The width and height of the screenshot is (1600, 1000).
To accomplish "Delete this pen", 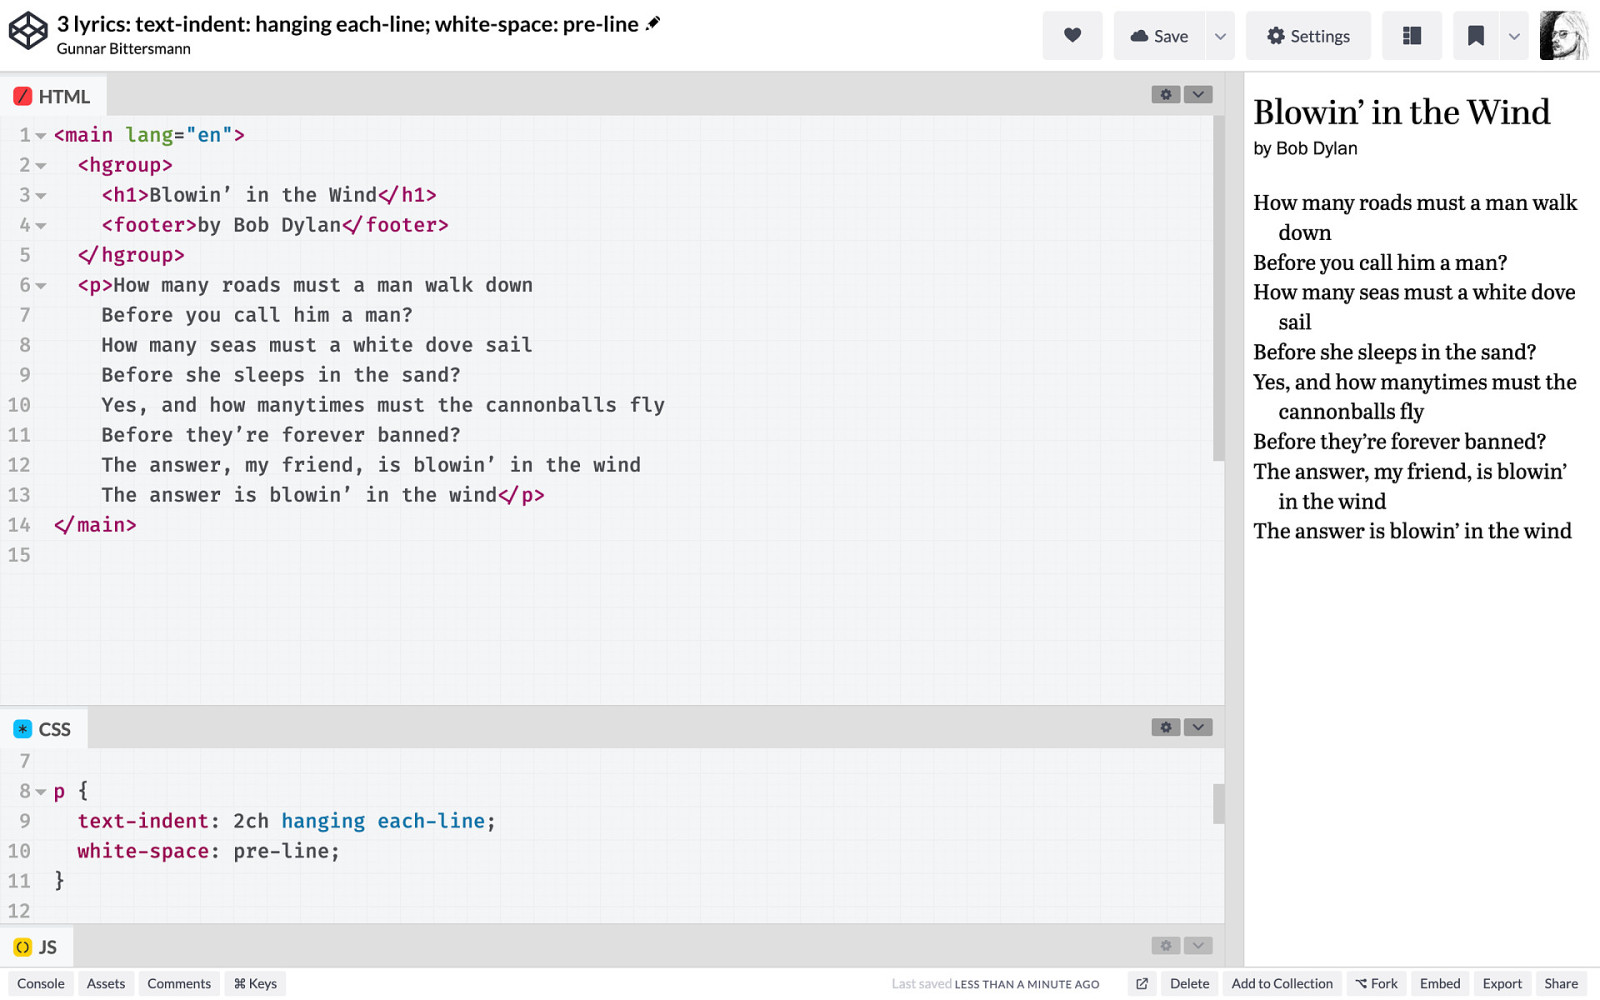I will [1189, 984].
